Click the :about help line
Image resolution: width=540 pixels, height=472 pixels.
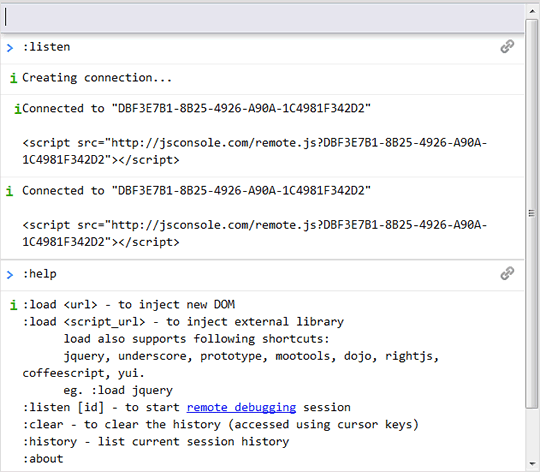click(43, 459)
